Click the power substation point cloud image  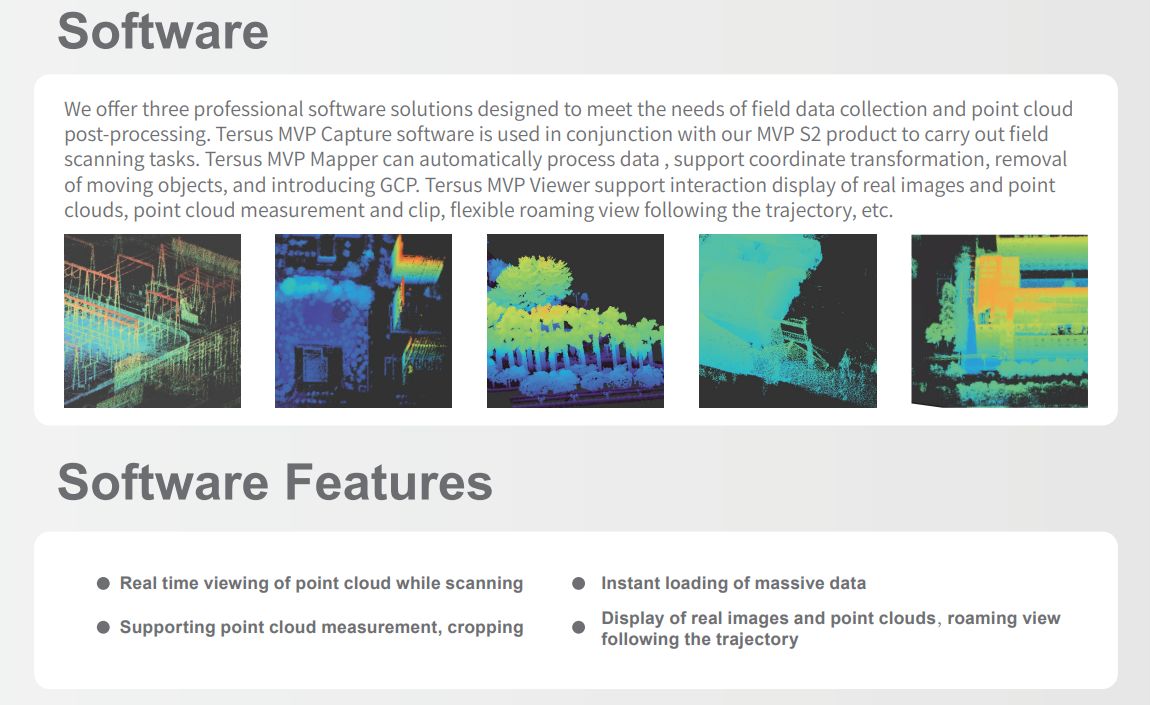pyautogui.click(x=152, y=321)
